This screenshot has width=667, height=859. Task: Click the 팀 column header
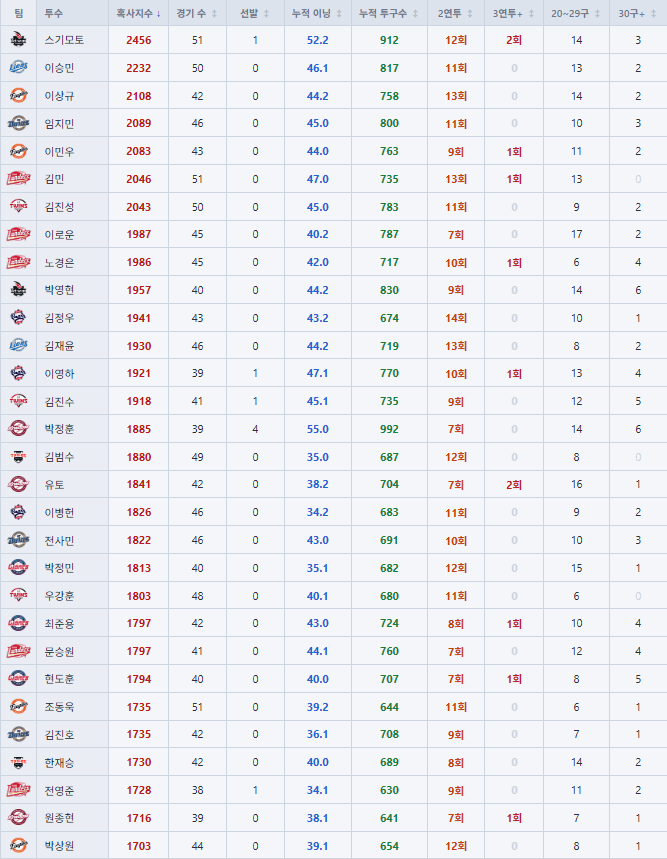[x=18, y=13]
